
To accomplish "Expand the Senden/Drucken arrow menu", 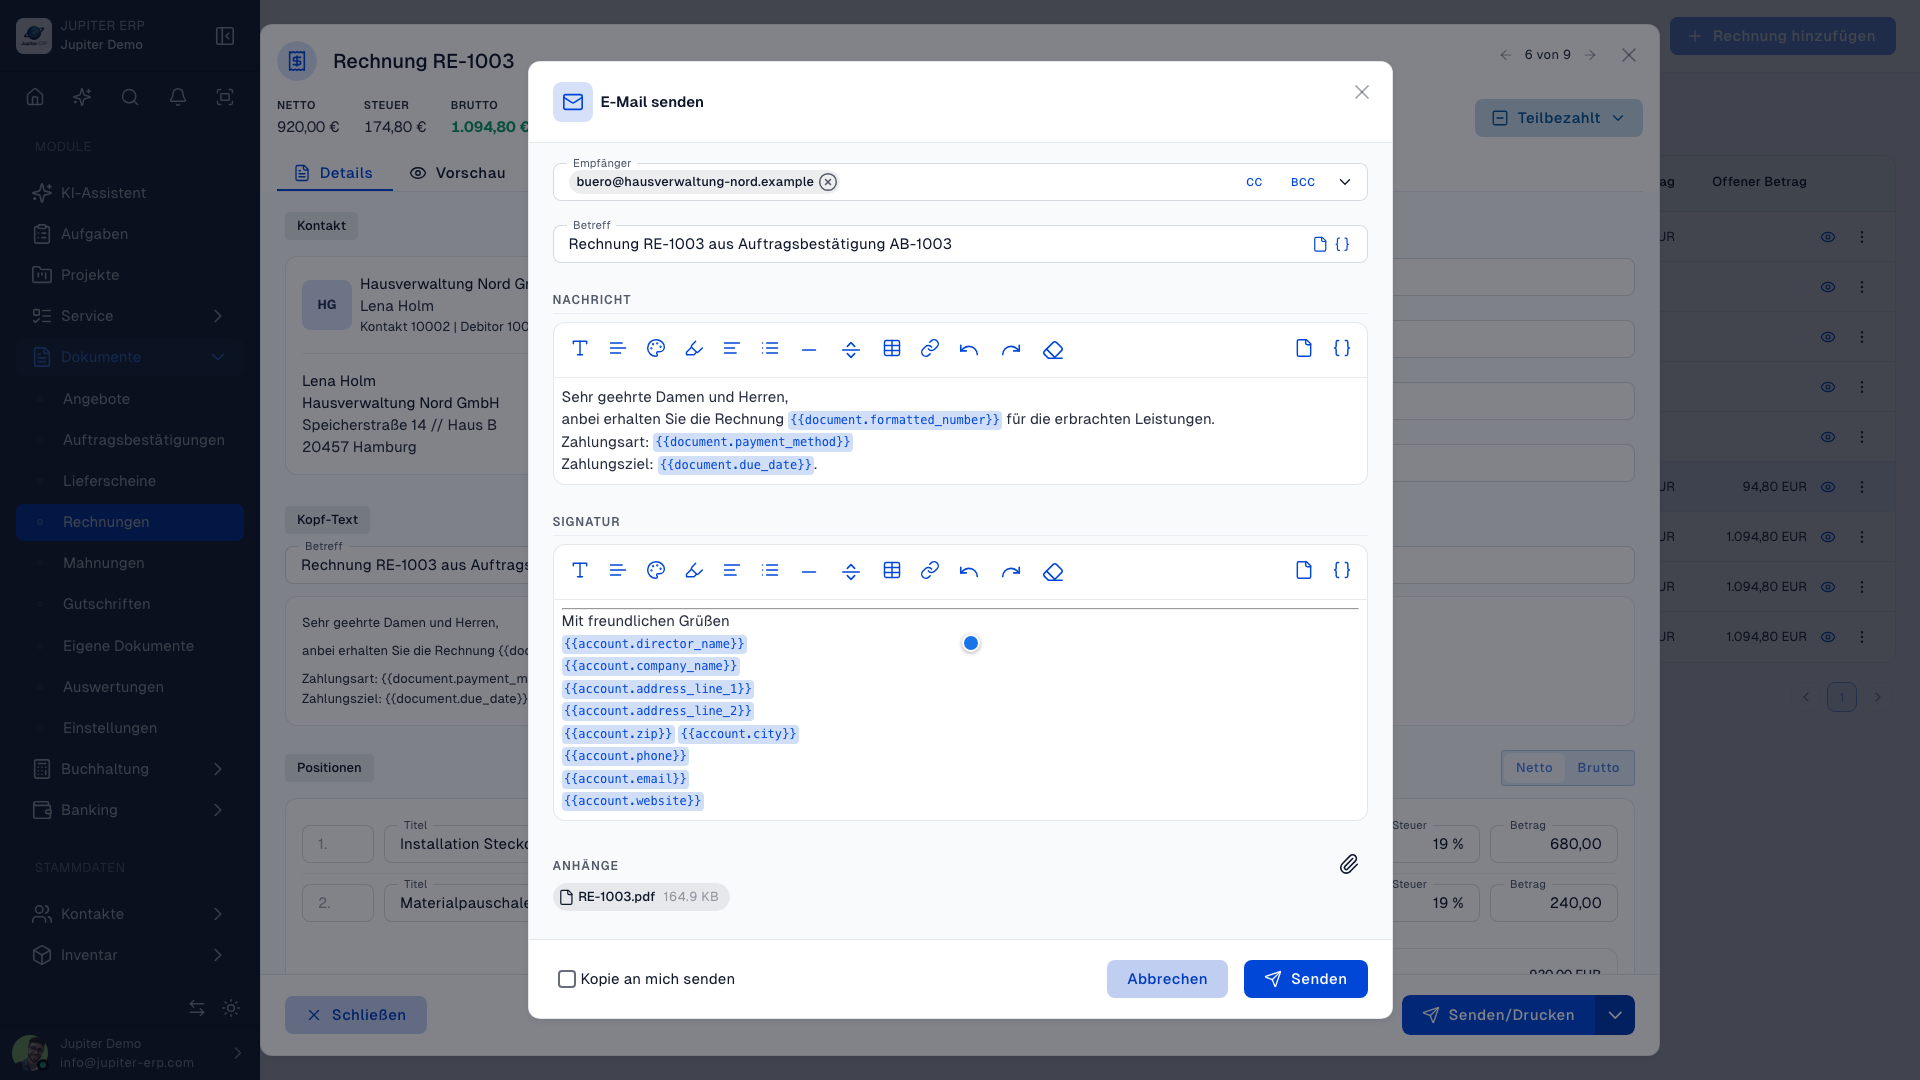I will (1615, 1015).
